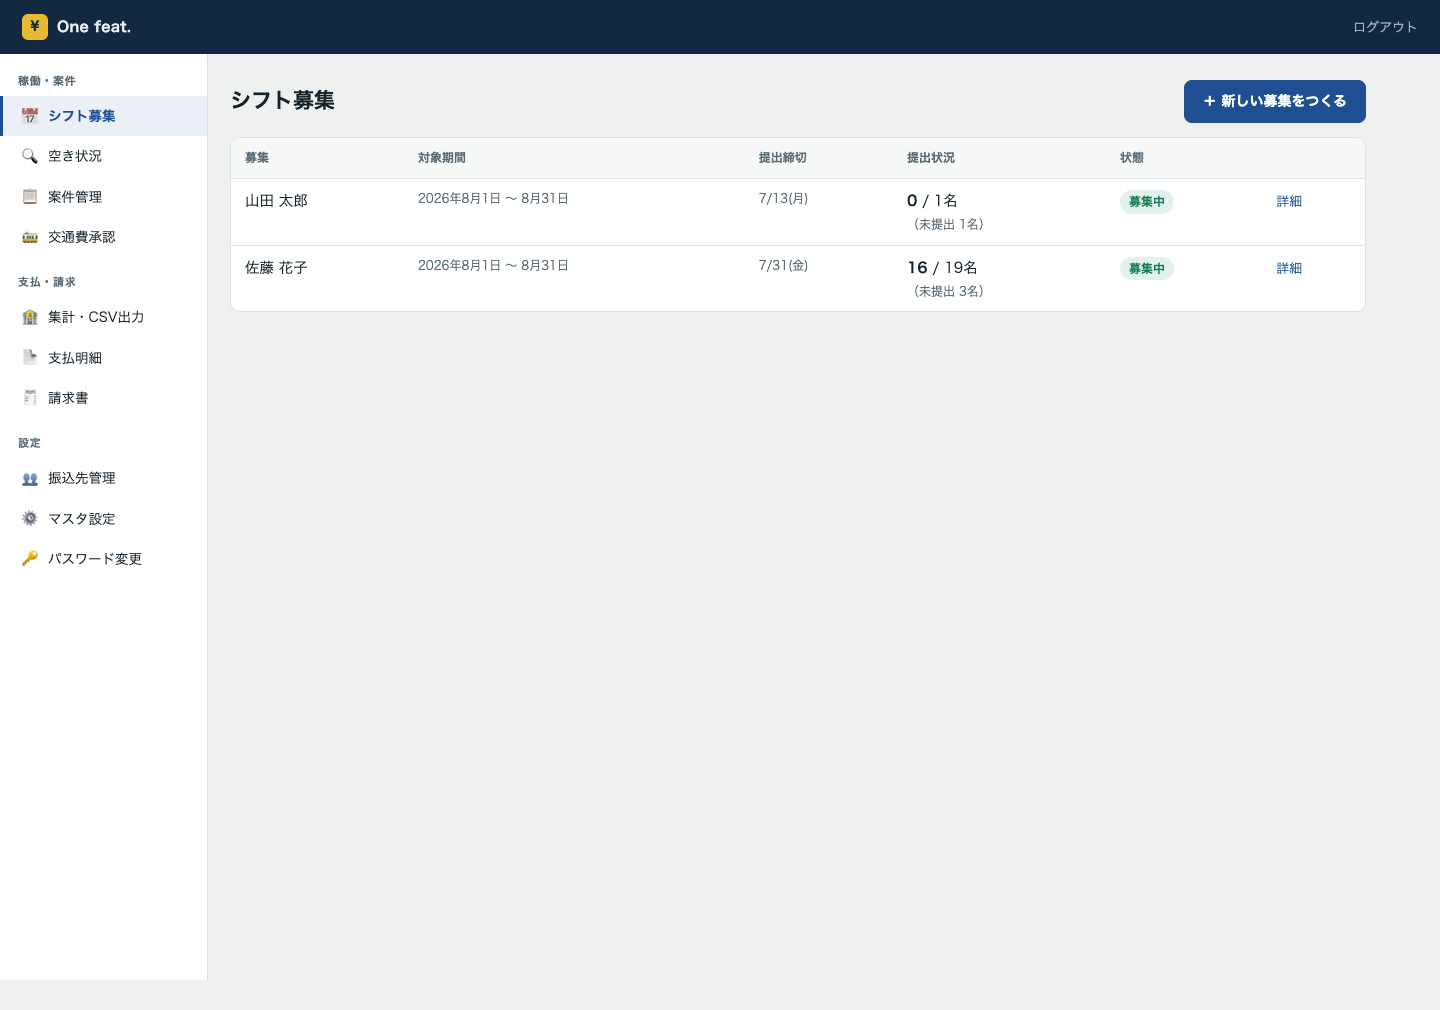Image resolution: width=1440 pixels, height=1010 pixels.
Task: Open the 請求書 menu entry
Action: click(x=104, y=398)
